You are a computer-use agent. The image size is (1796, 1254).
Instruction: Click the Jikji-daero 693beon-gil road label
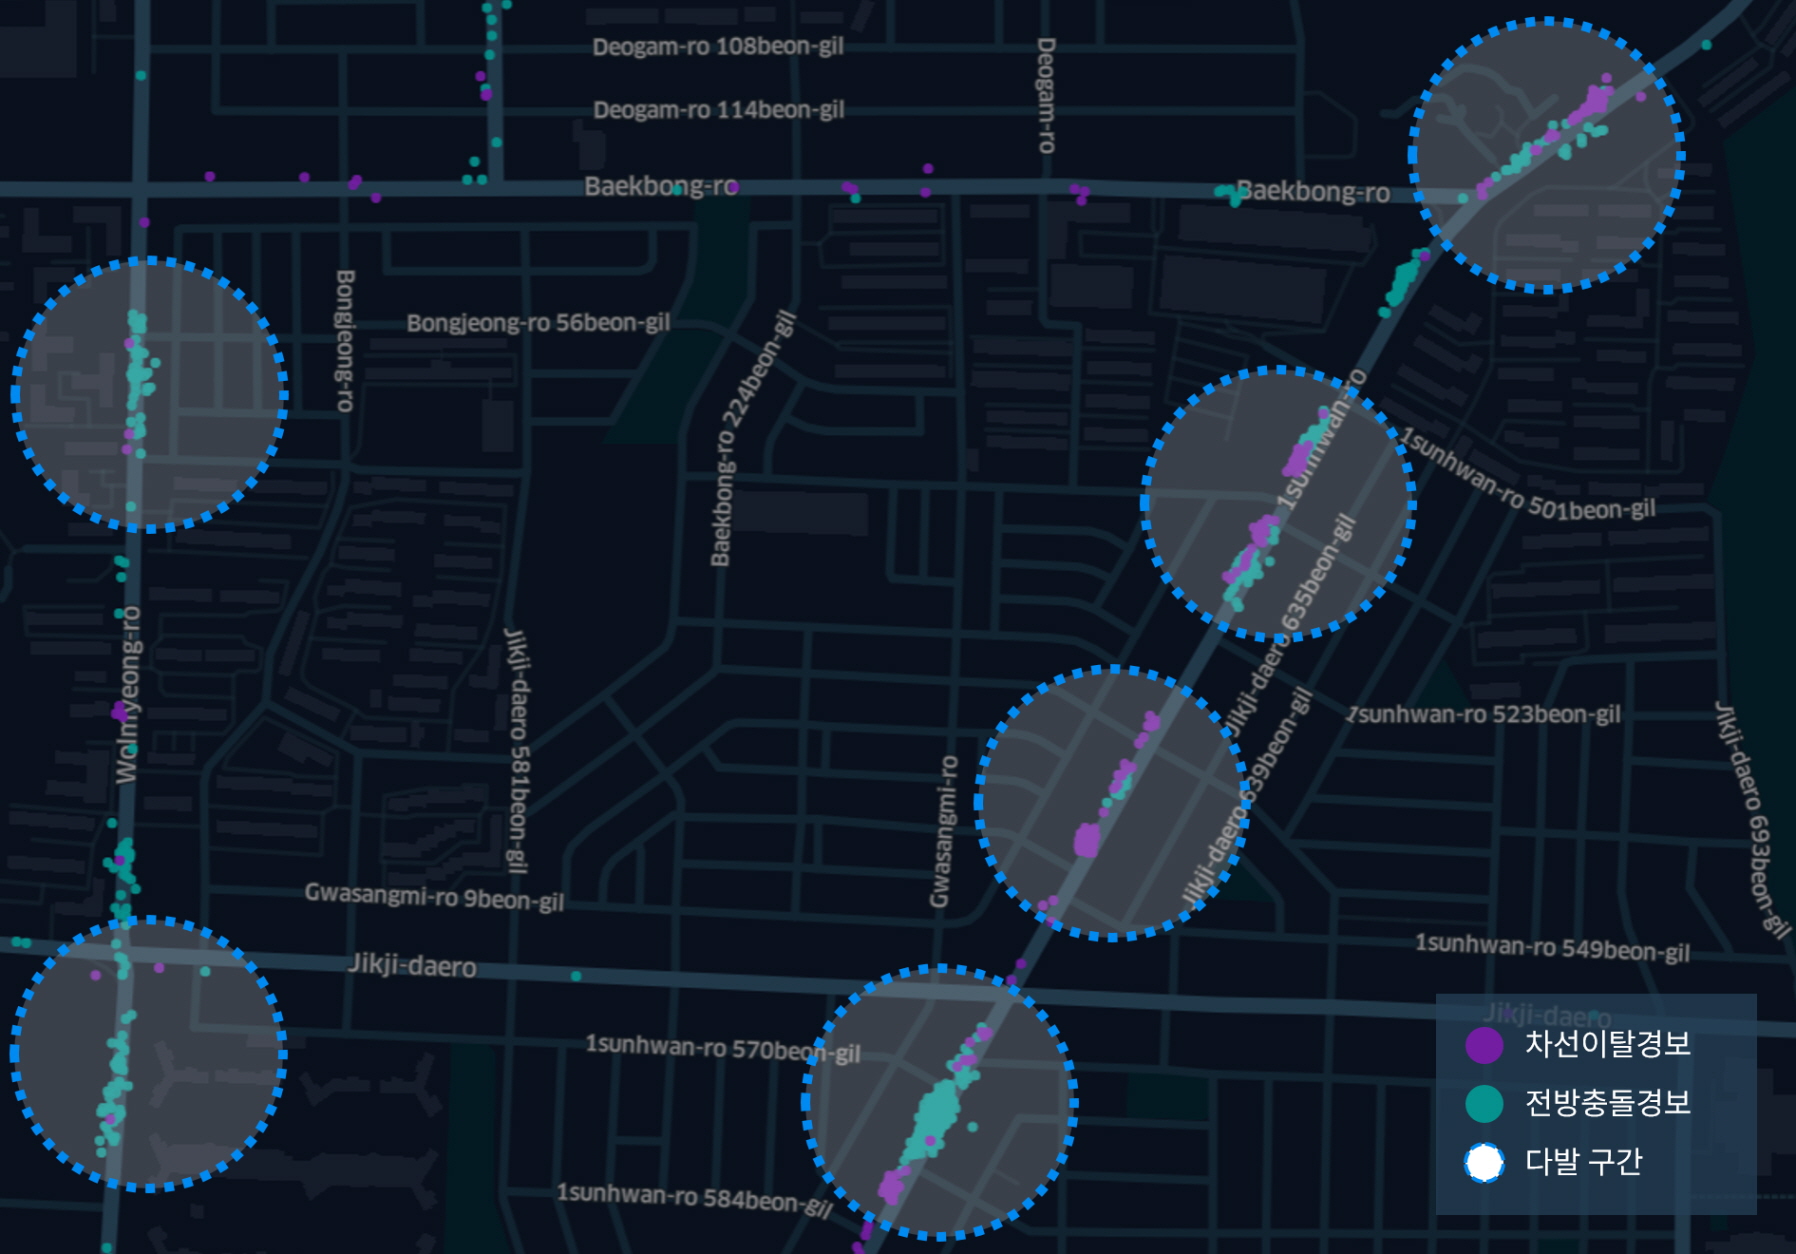[1751, 819]
